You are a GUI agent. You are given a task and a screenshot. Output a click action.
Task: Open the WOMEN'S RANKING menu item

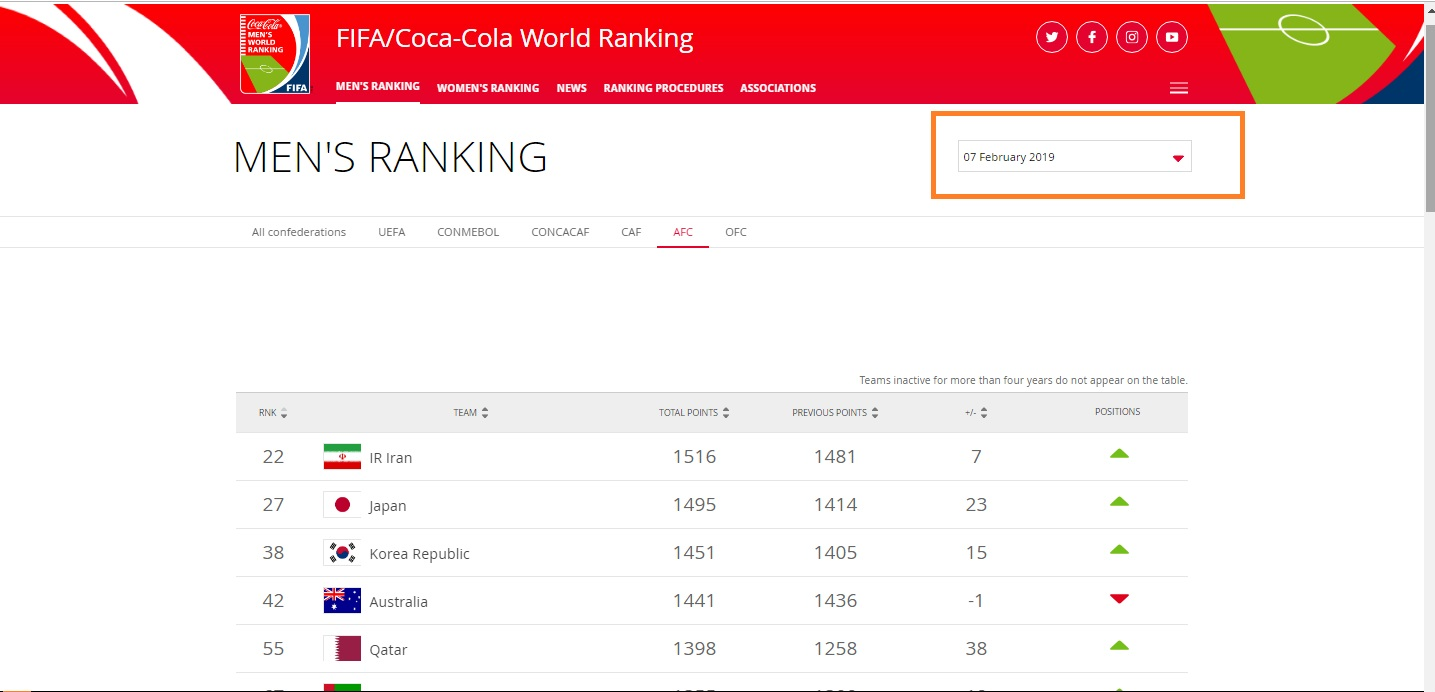click(x=488, y=88)
